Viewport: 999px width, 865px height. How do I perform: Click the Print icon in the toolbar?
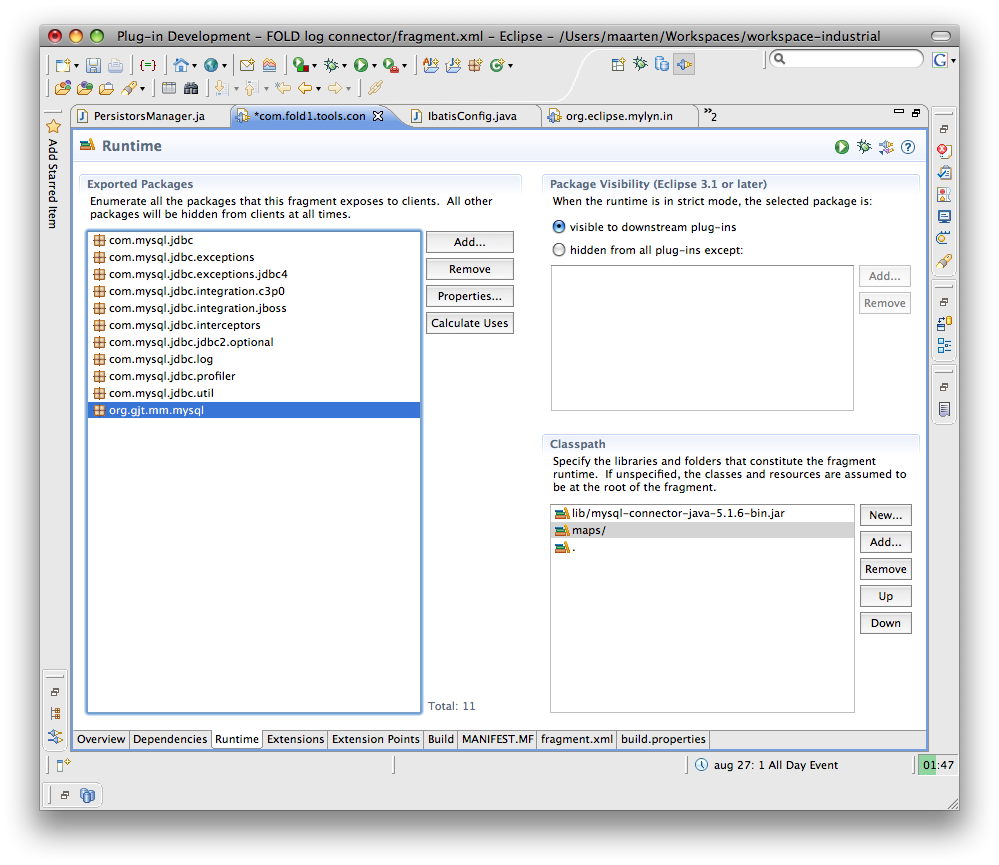click(x=115, y=65)
